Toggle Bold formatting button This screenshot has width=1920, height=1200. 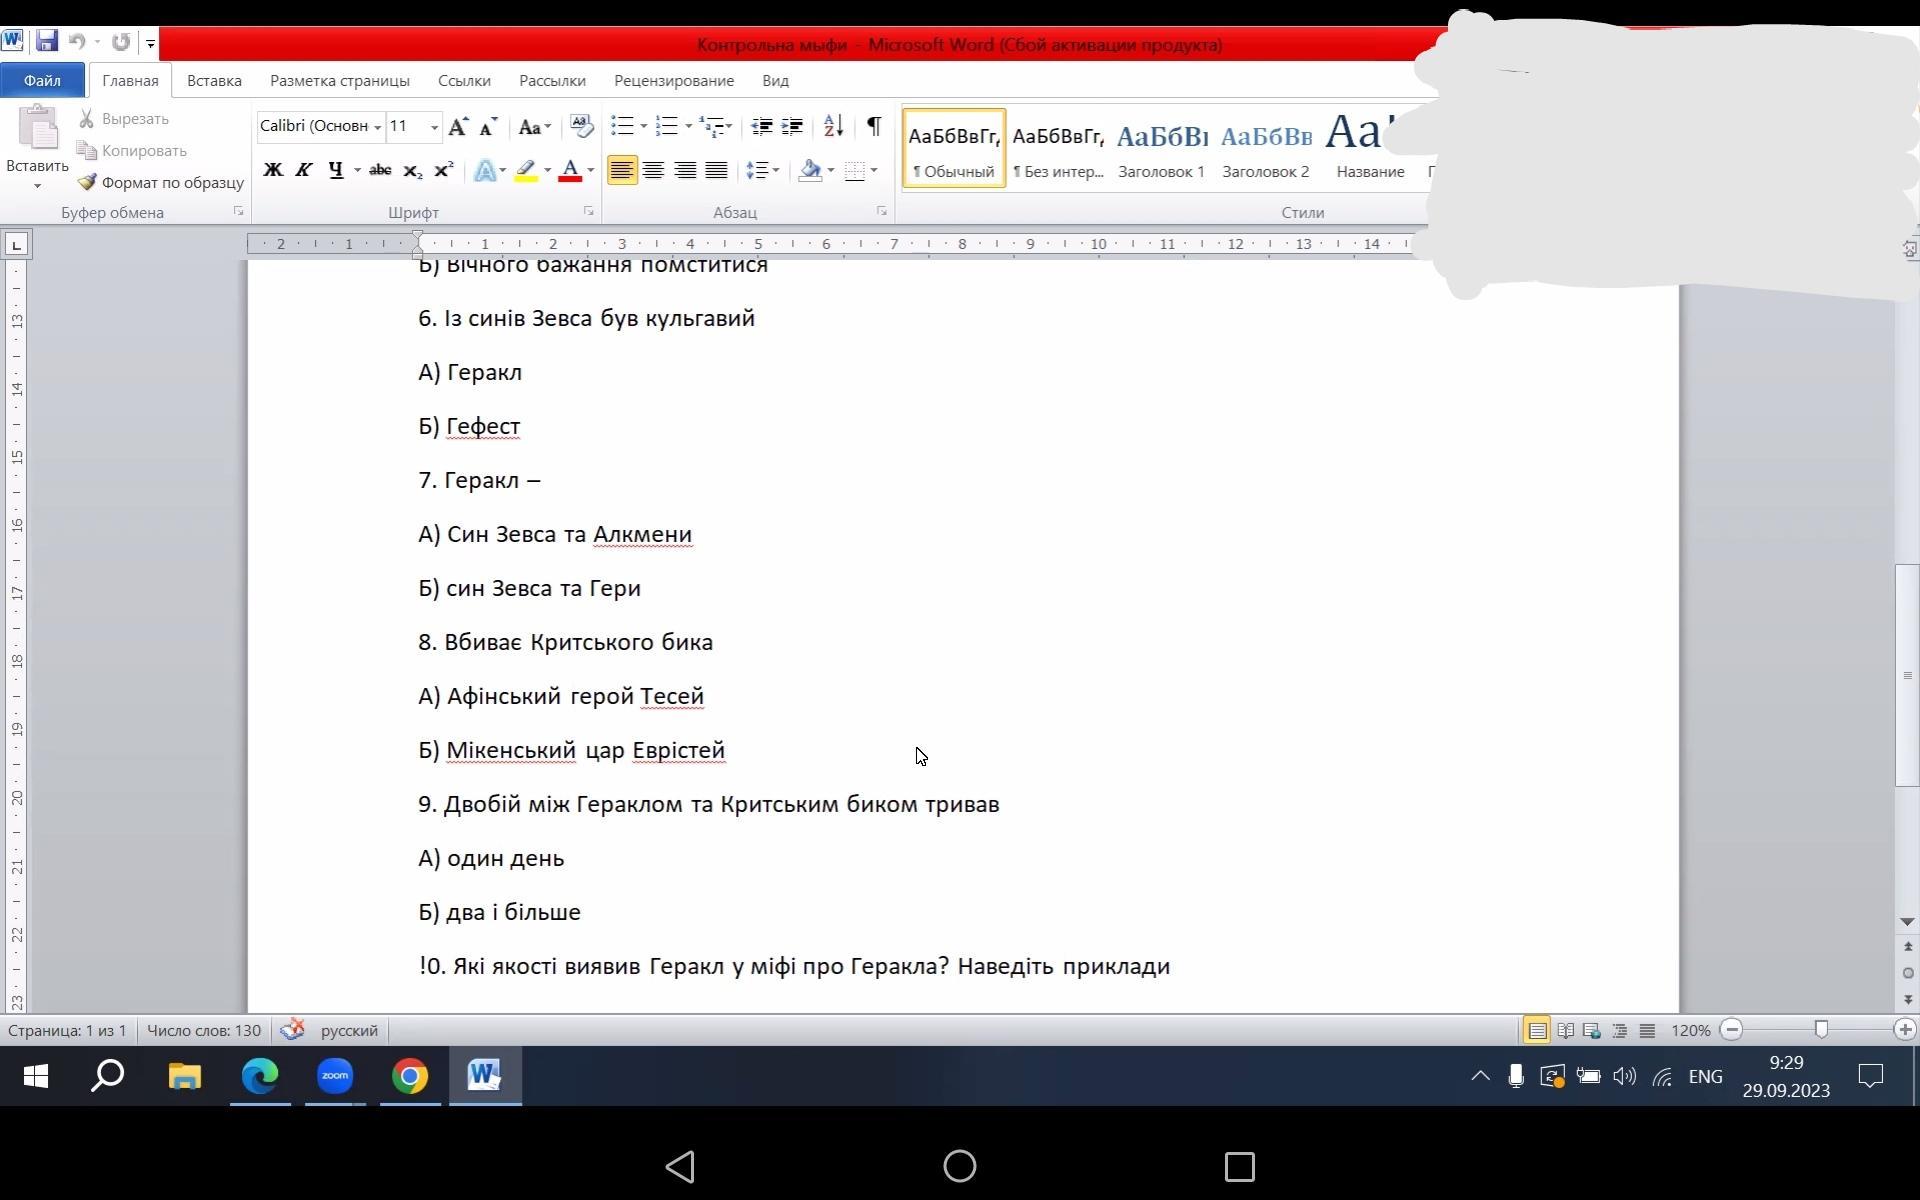click(x=272, y=170)
